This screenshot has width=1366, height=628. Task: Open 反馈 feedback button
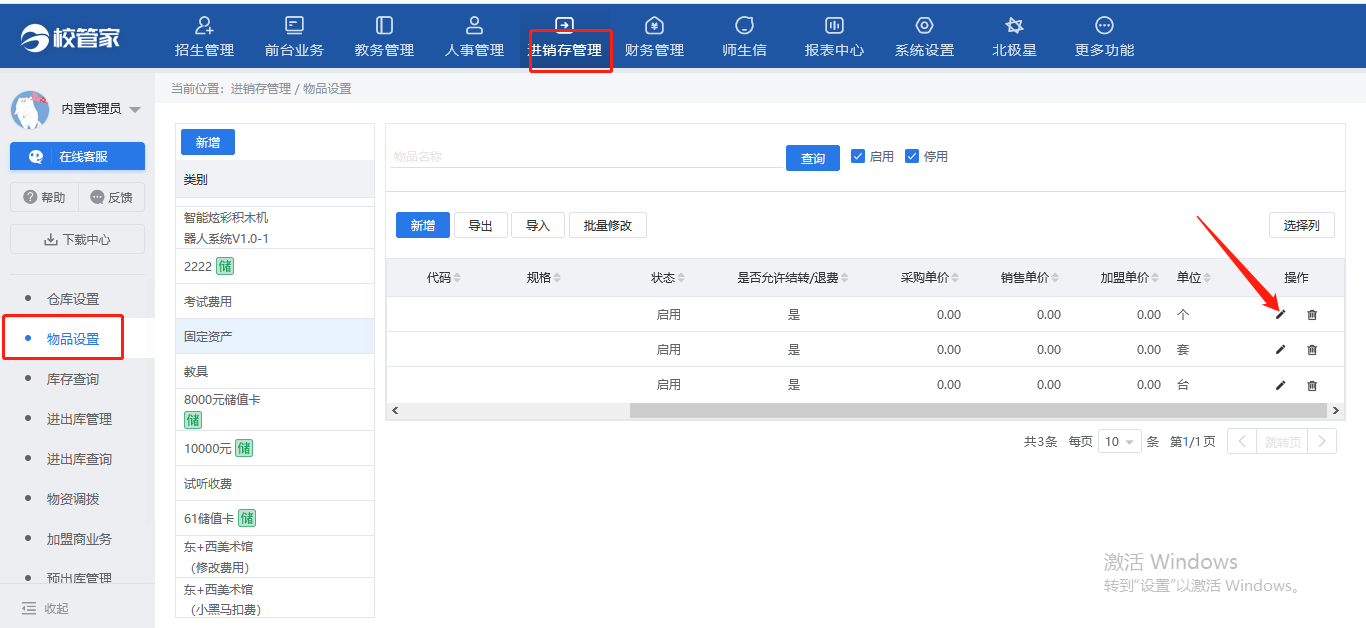point(111,197)
